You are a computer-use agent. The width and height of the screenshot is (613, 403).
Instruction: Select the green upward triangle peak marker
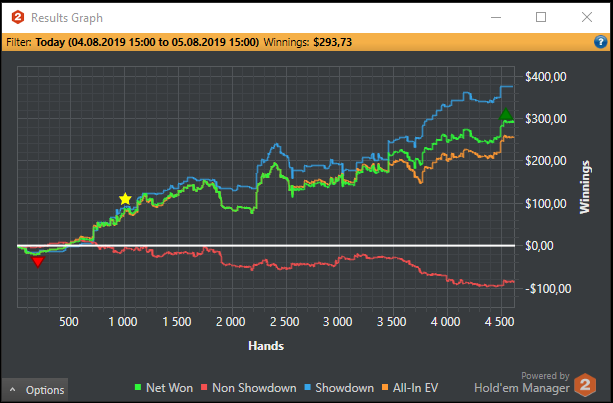point(506,114)
